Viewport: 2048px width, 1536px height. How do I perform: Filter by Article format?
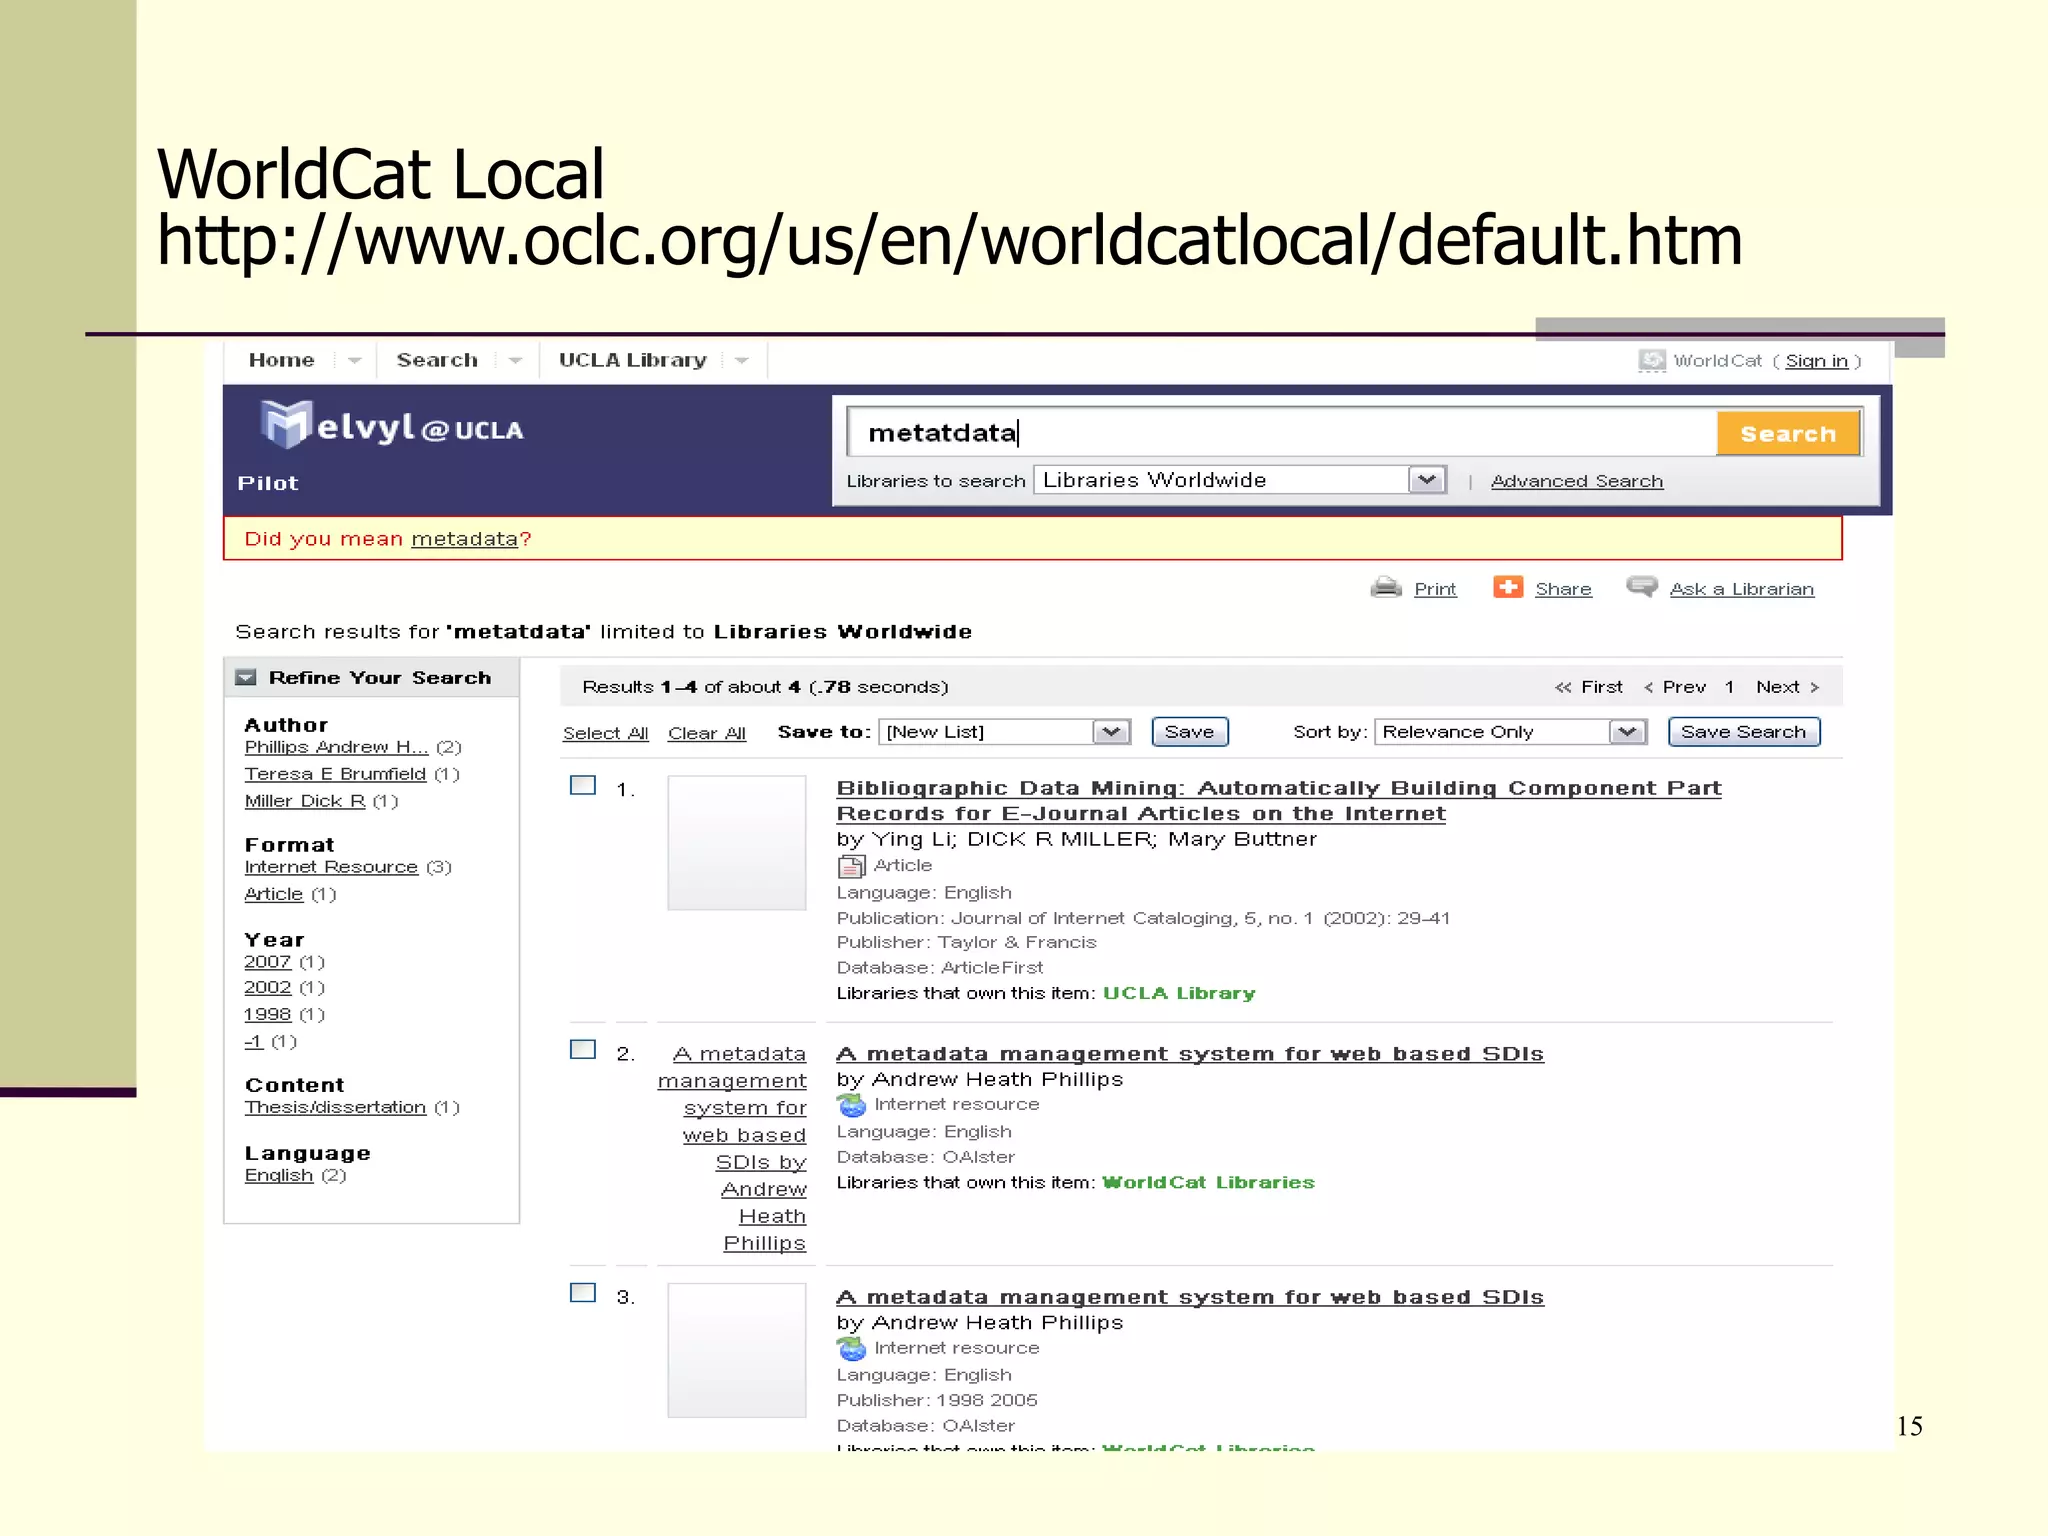tap(274, 894)
